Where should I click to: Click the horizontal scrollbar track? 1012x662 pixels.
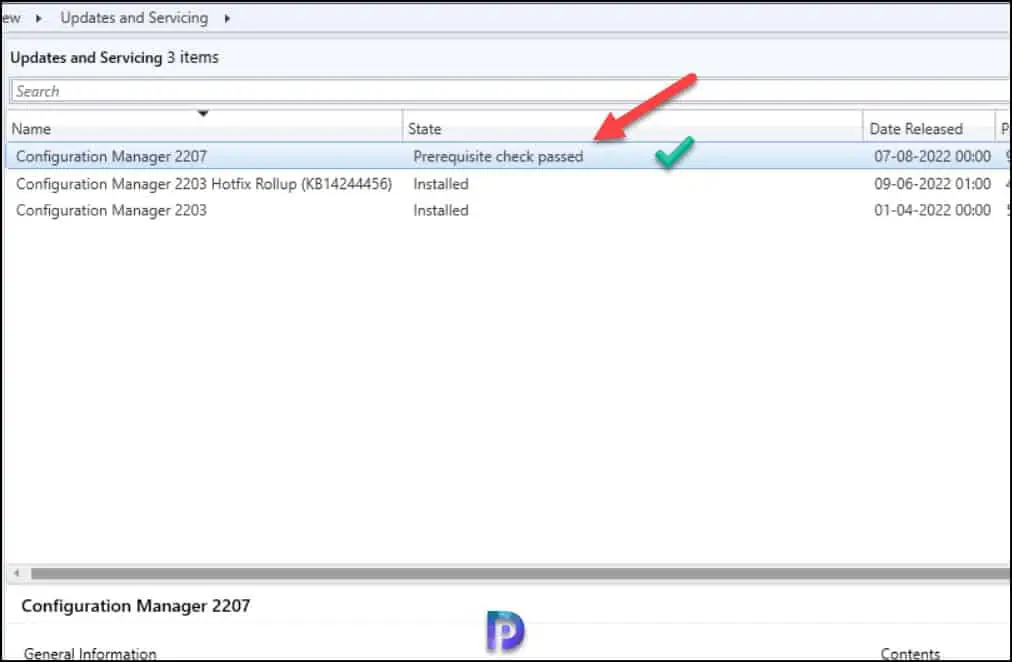pyautogui.click(x=520, y=573)
